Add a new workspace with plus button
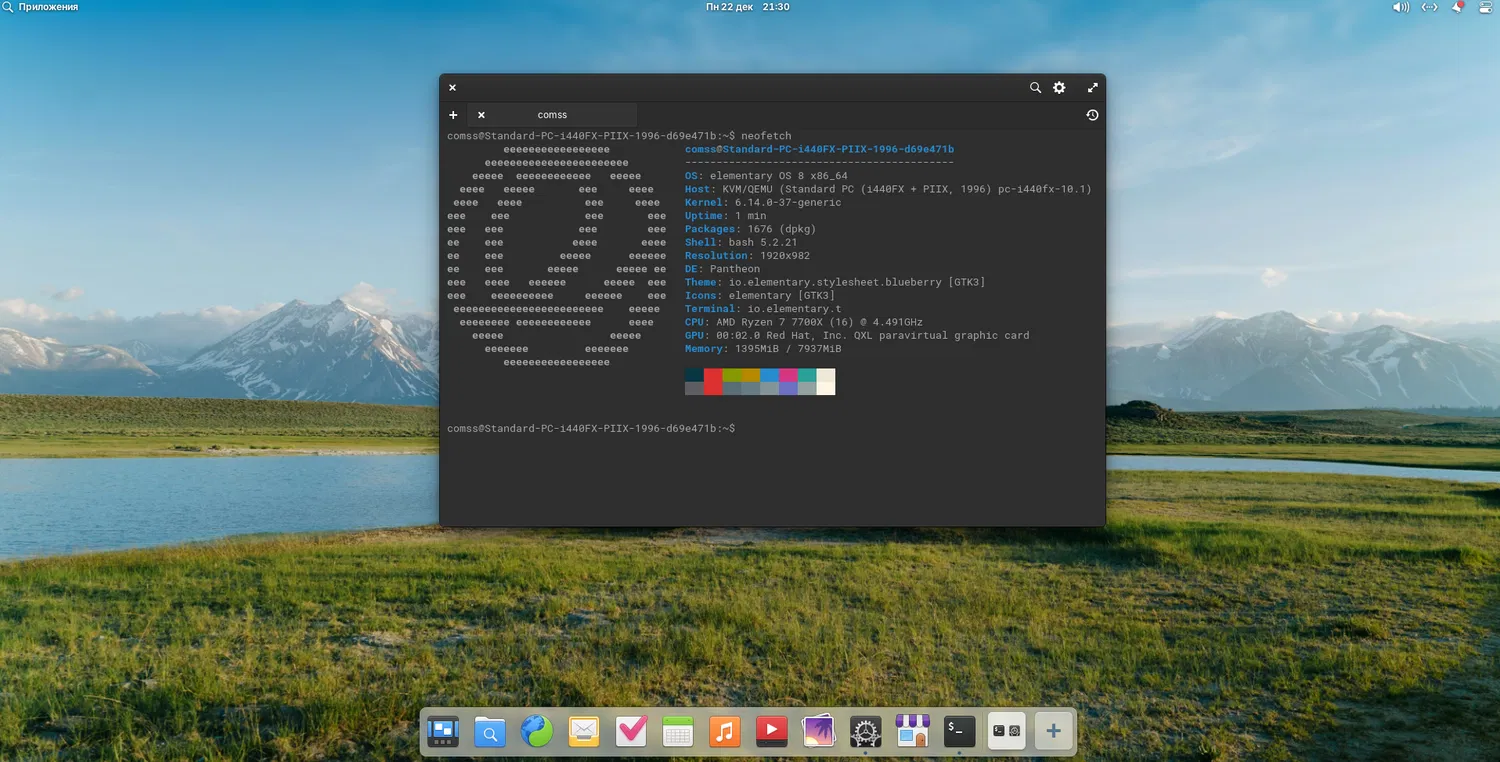The image size is (1500, 762). (1053, 732)
